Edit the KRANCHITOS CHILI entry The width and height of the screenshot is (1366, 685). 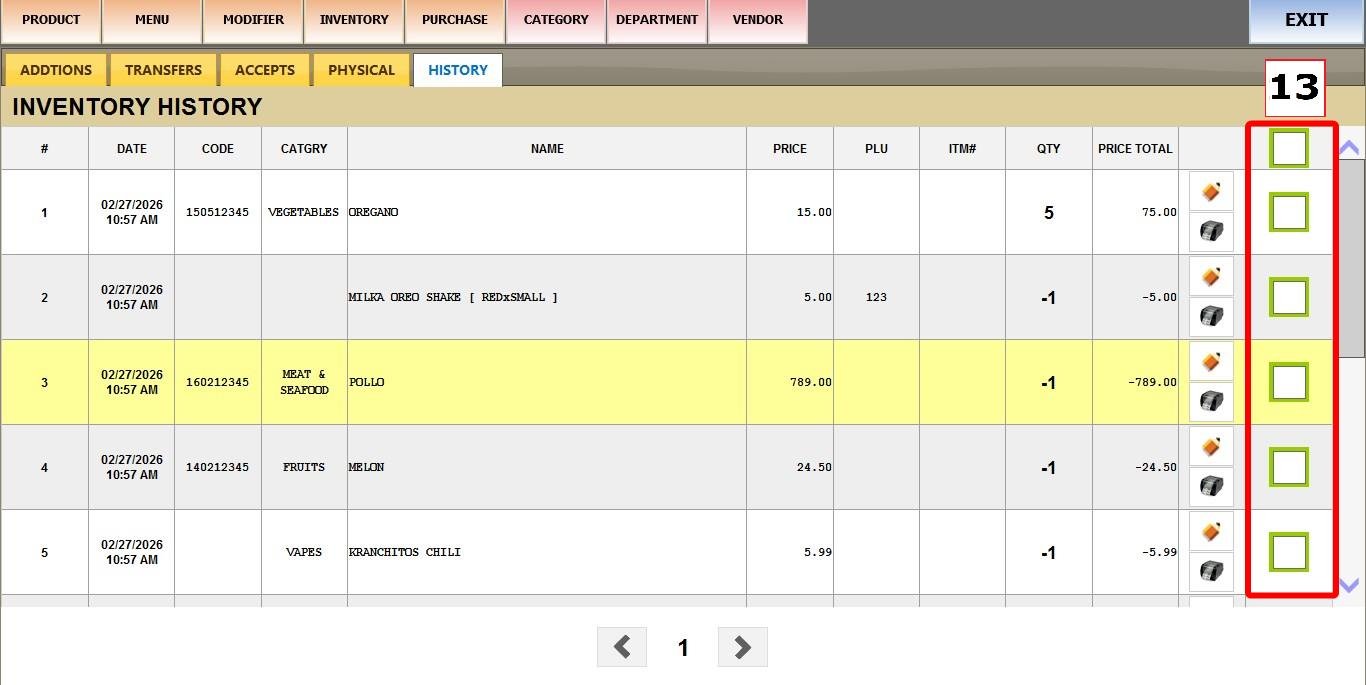coord(1211,531)
